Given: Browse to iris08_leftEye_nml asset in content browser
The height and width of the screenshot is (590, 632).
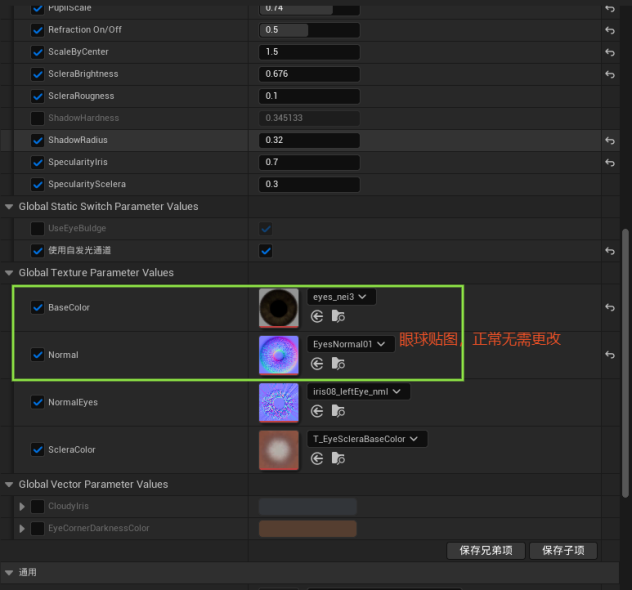Looking at the screenshot, I should [x=338, y=411].
